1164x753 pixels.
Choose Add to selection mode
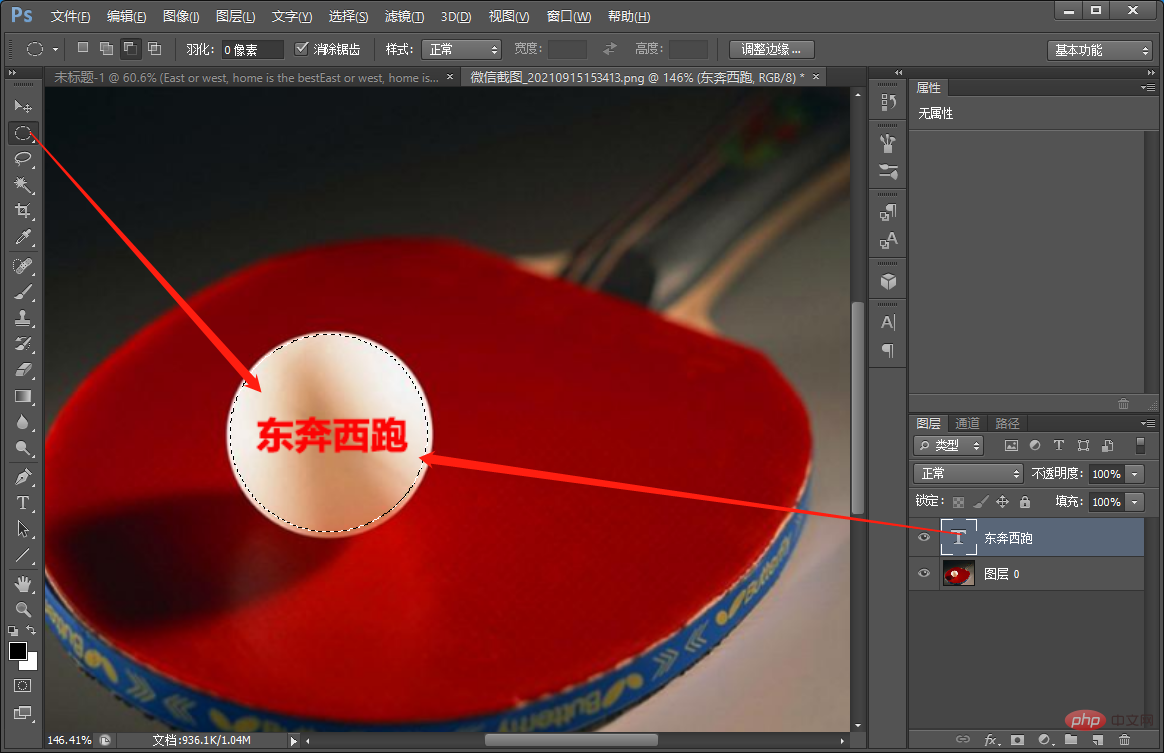[x=107, y=48]
